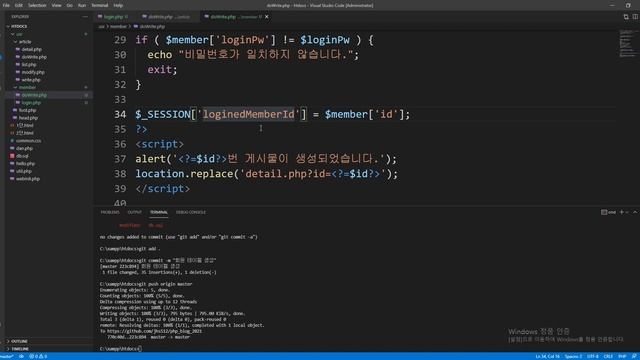The image size is (640, 360).
Task: Show the Output panel tab
Action: (x=134, y=212)
